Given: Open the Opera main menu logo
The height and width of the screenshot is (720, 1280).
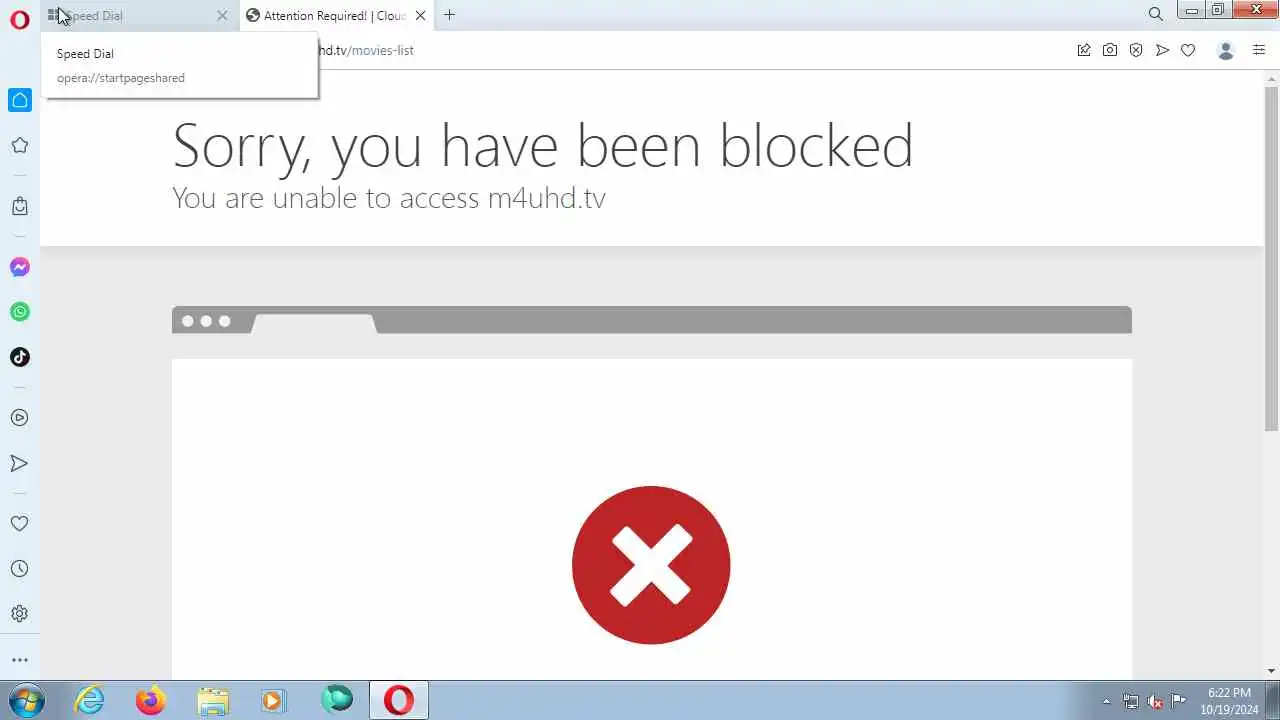Looking at the screenshot, I should [20, 20].
